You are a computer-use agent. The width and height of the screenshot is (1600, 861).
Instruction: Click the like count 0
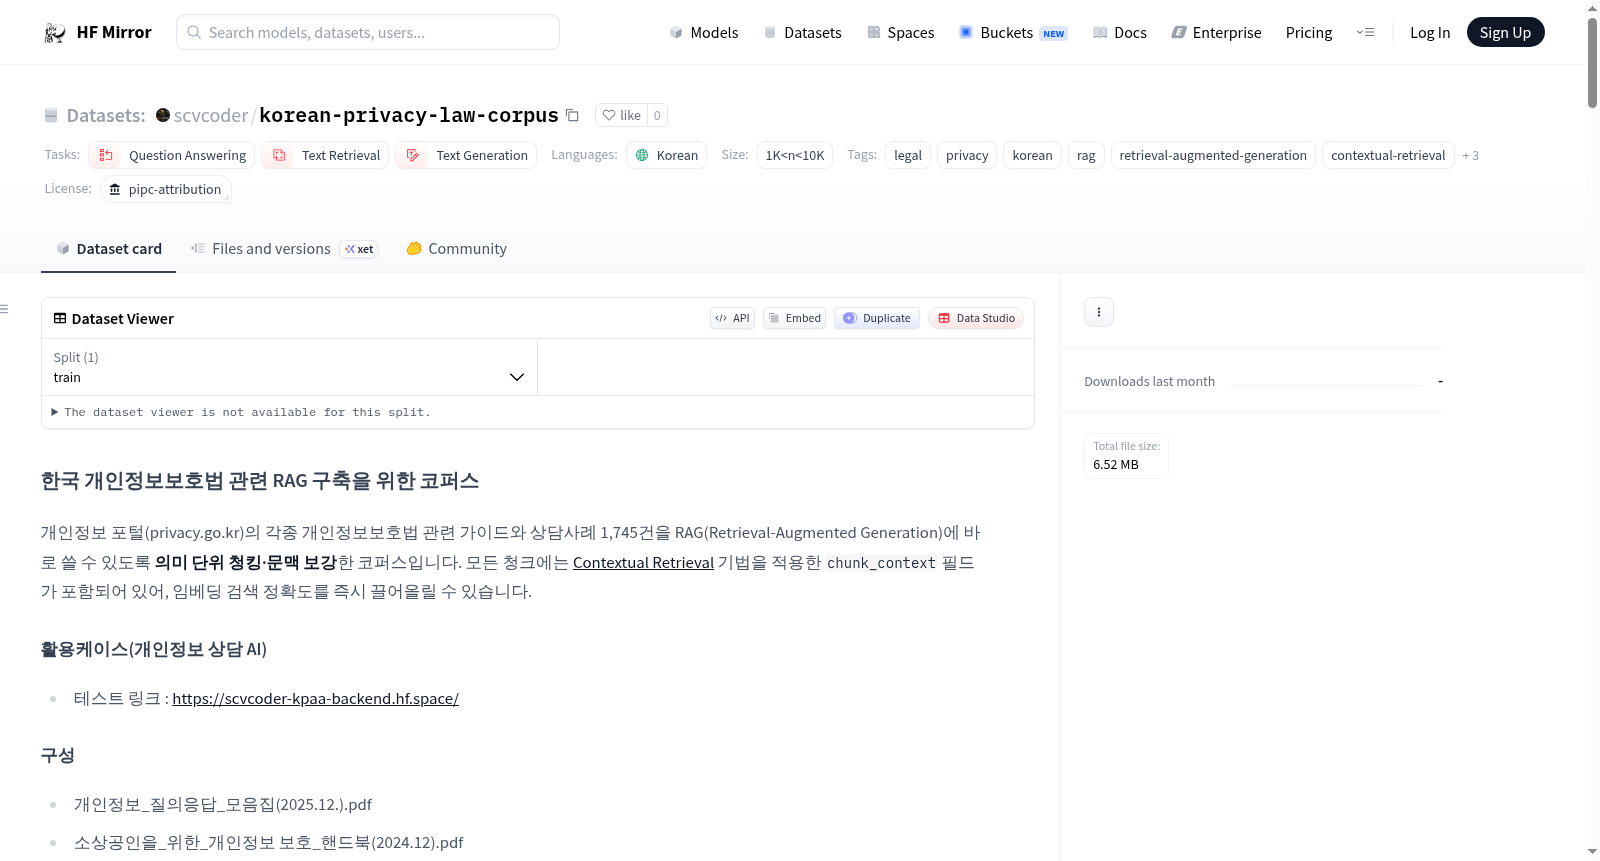point(657,115)
